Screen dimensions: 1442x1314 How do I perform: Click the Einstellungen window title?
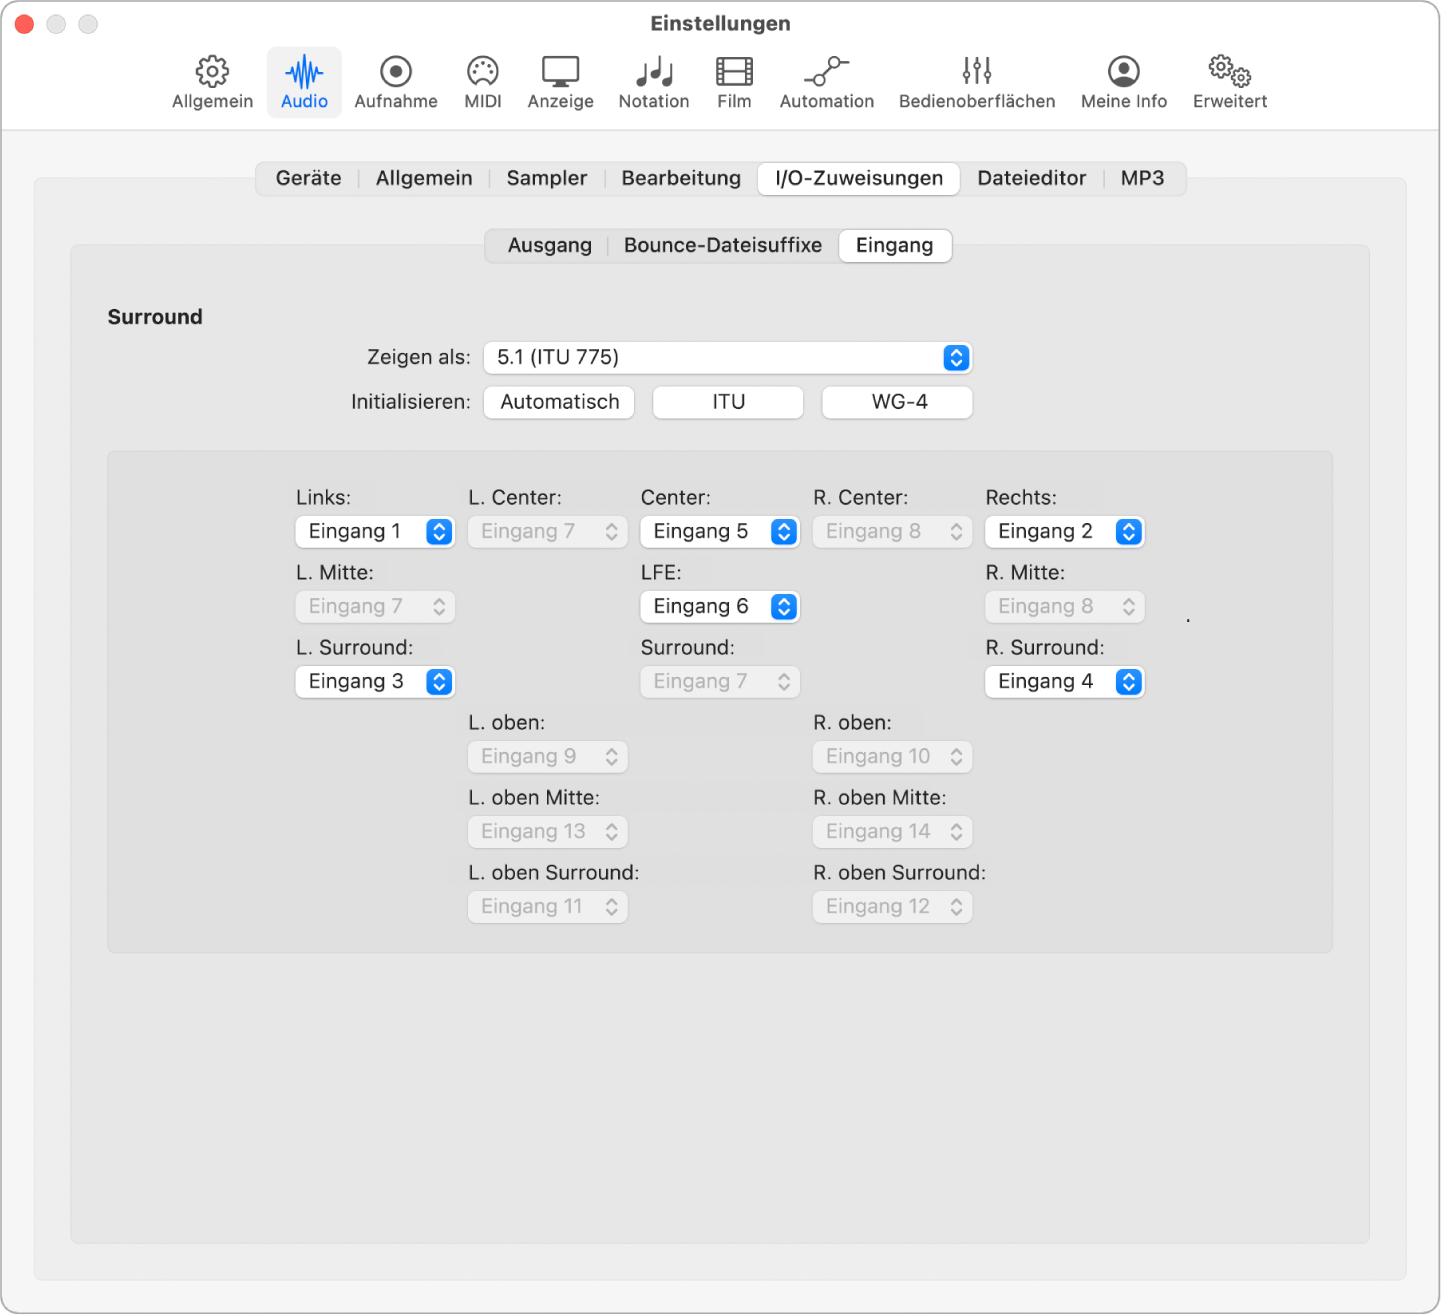720,23
